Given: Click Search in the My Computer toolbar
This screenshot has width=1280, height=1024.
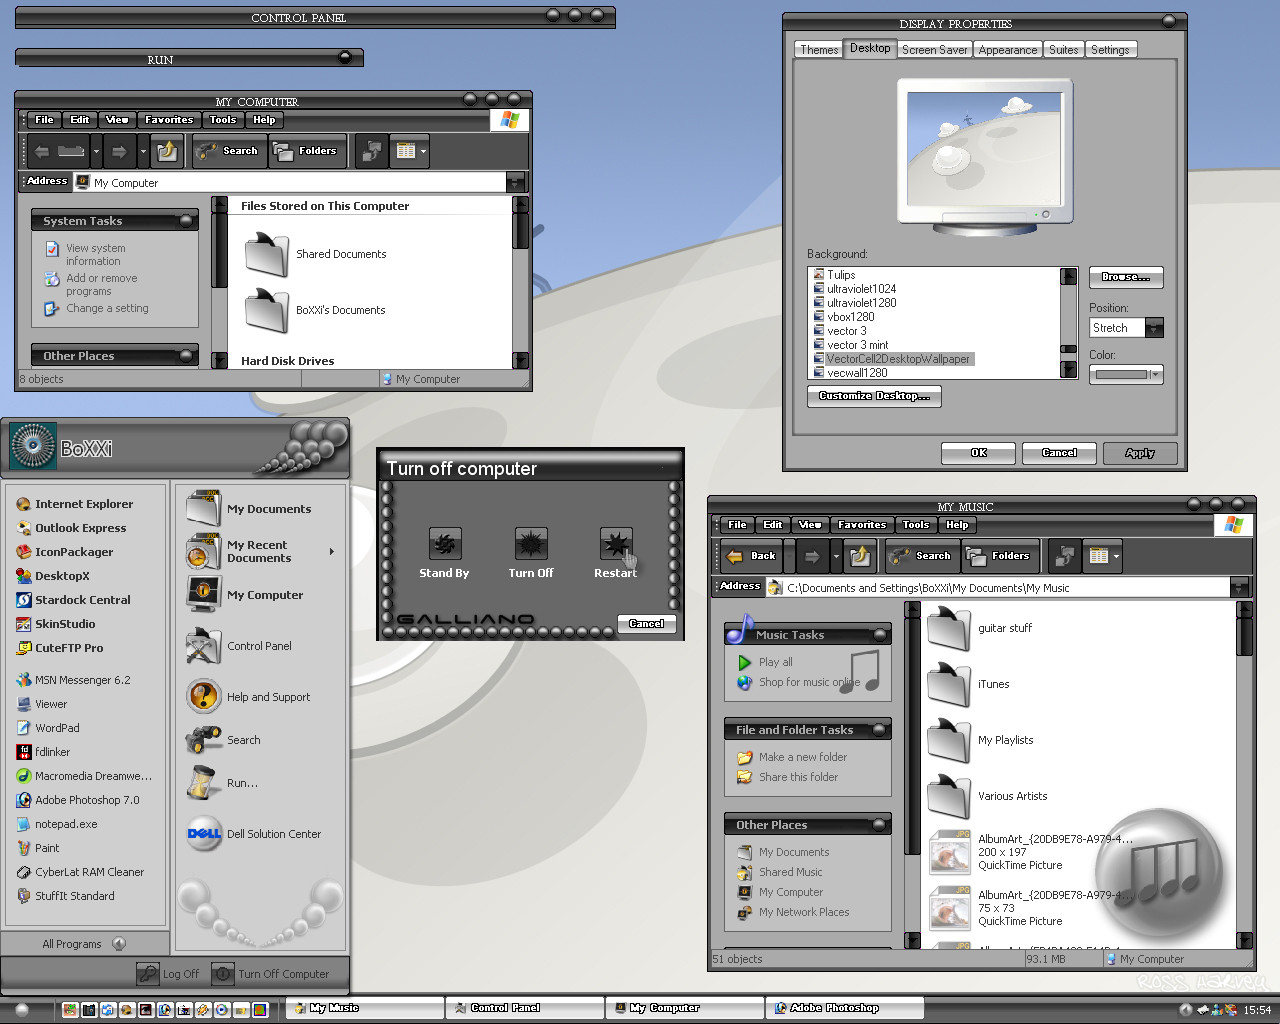Looking at the screenshot, I should point(229,151).
